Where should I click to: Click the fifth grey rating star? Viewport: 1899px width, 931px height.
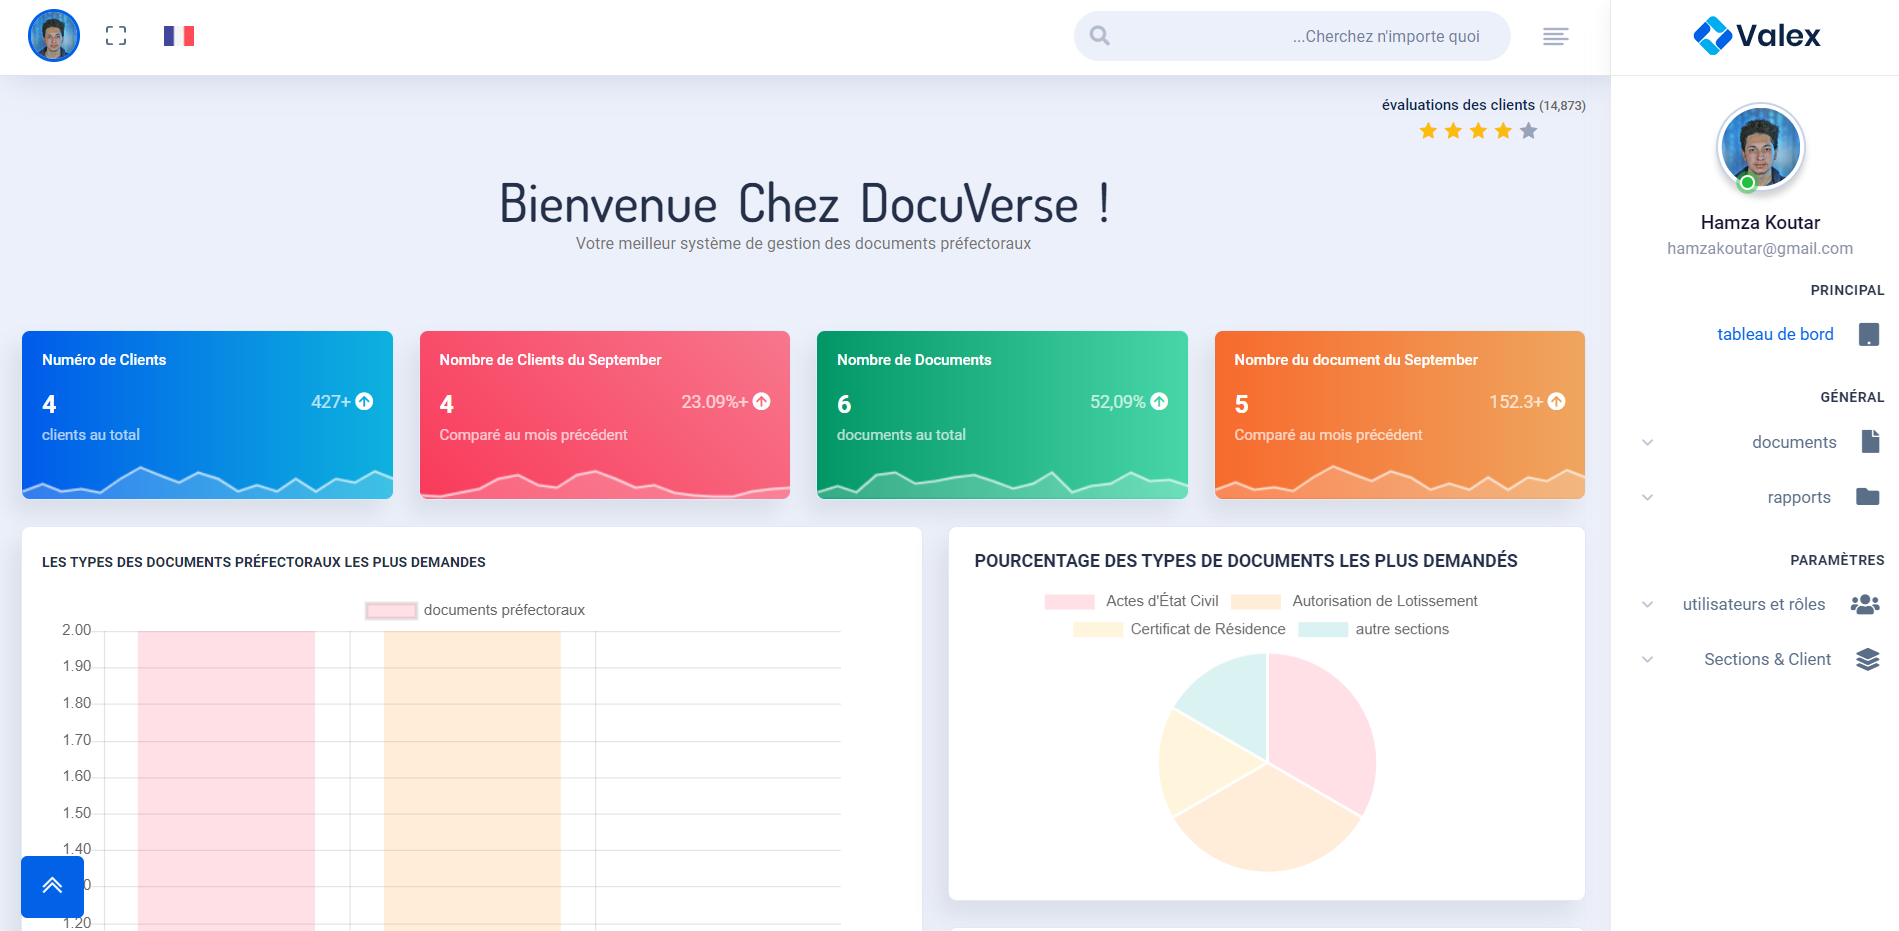(x=1528, y=131)
